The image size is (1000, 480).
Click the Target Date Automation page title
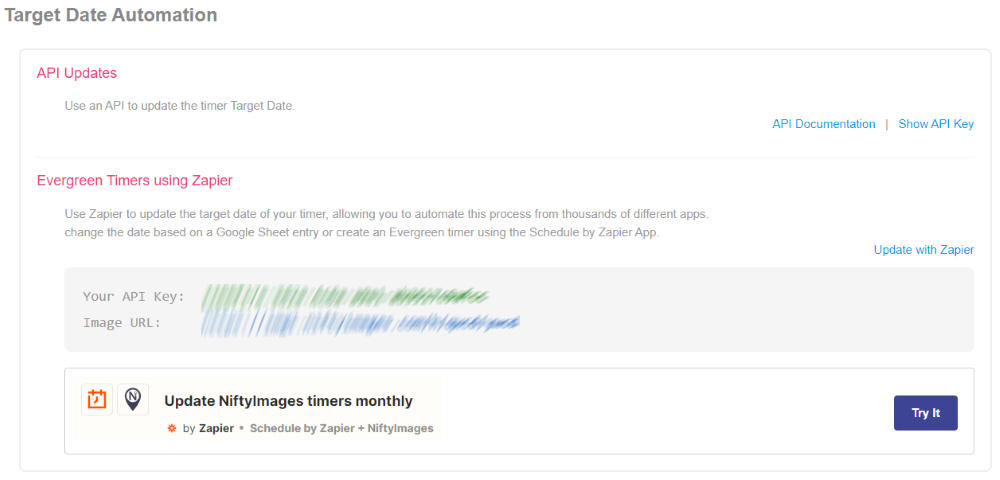[110, 15]
